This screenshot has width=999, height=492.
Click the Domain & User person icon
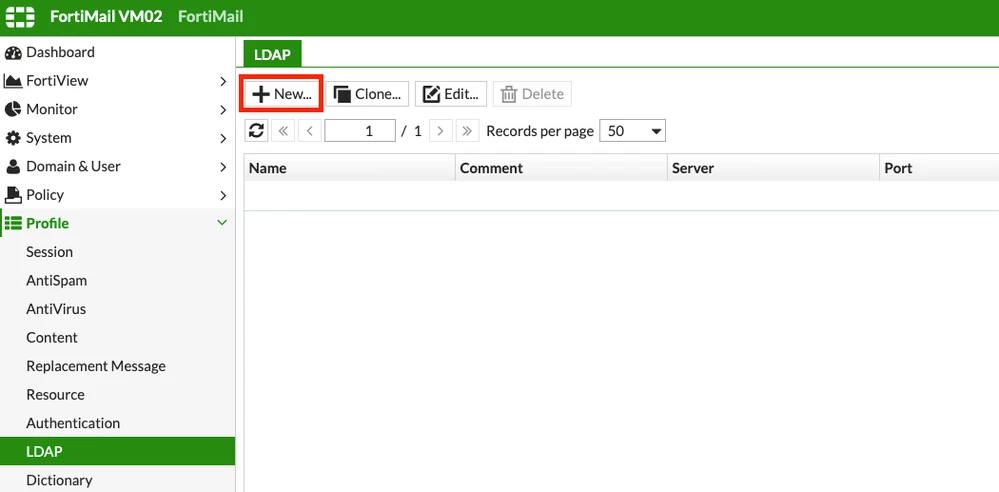point(13,166)
